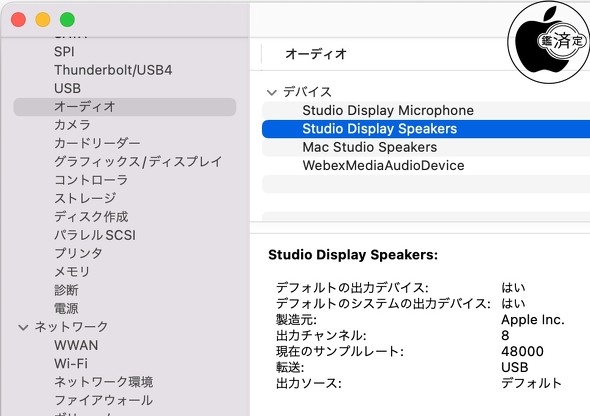
Task: Collapse the デバイス disclosure chevron
Action: point(272,92)
